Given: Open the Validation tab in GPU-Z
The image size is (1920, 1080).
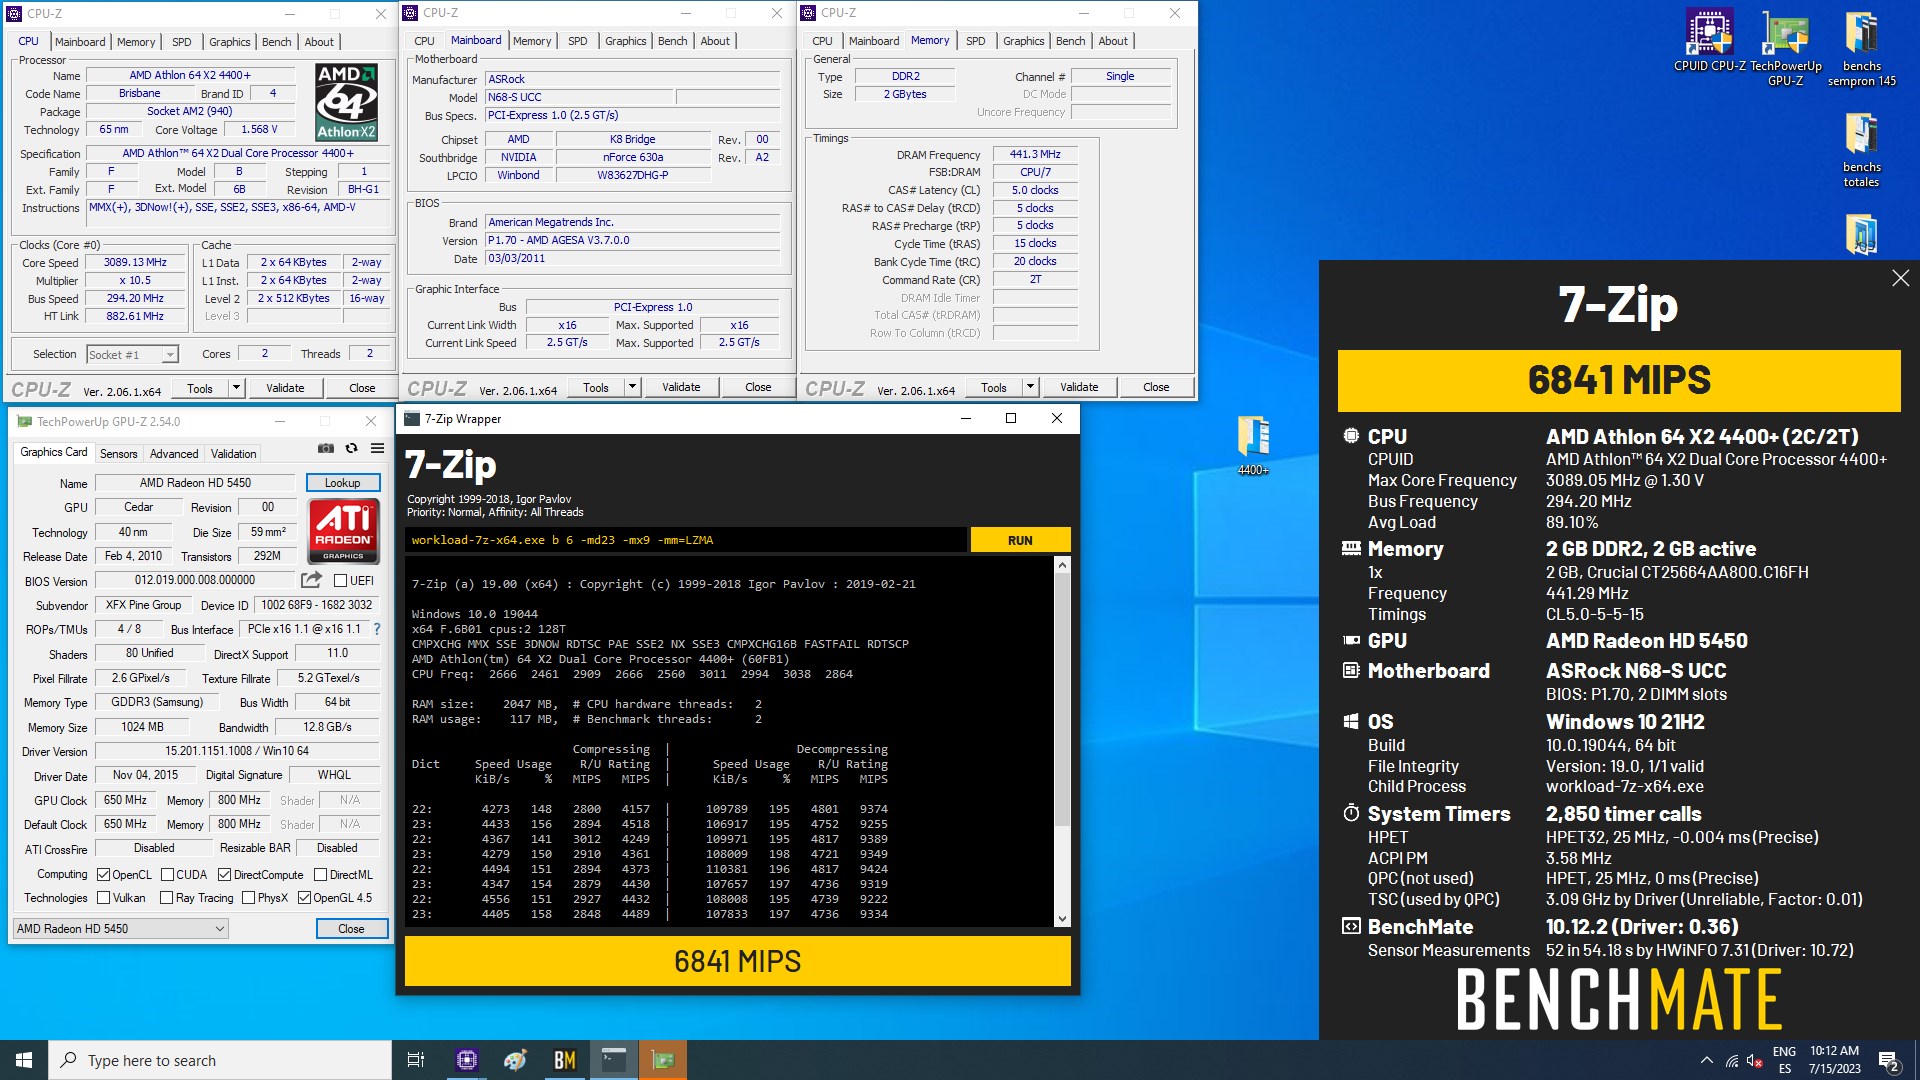Looking at the screenshot, I should pyautogui.click(x=233, y=454).
